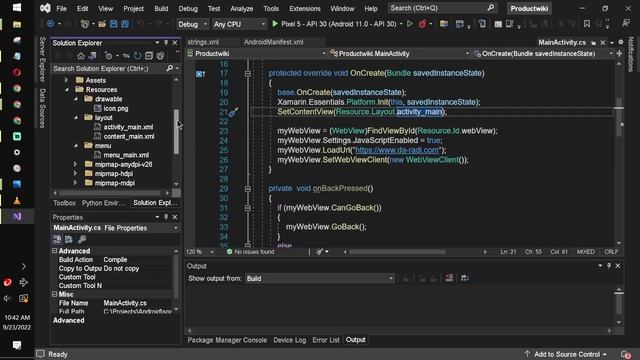640x360 pixels.
Task: Click VLC cone icon in taskbar
Action: 17,200
